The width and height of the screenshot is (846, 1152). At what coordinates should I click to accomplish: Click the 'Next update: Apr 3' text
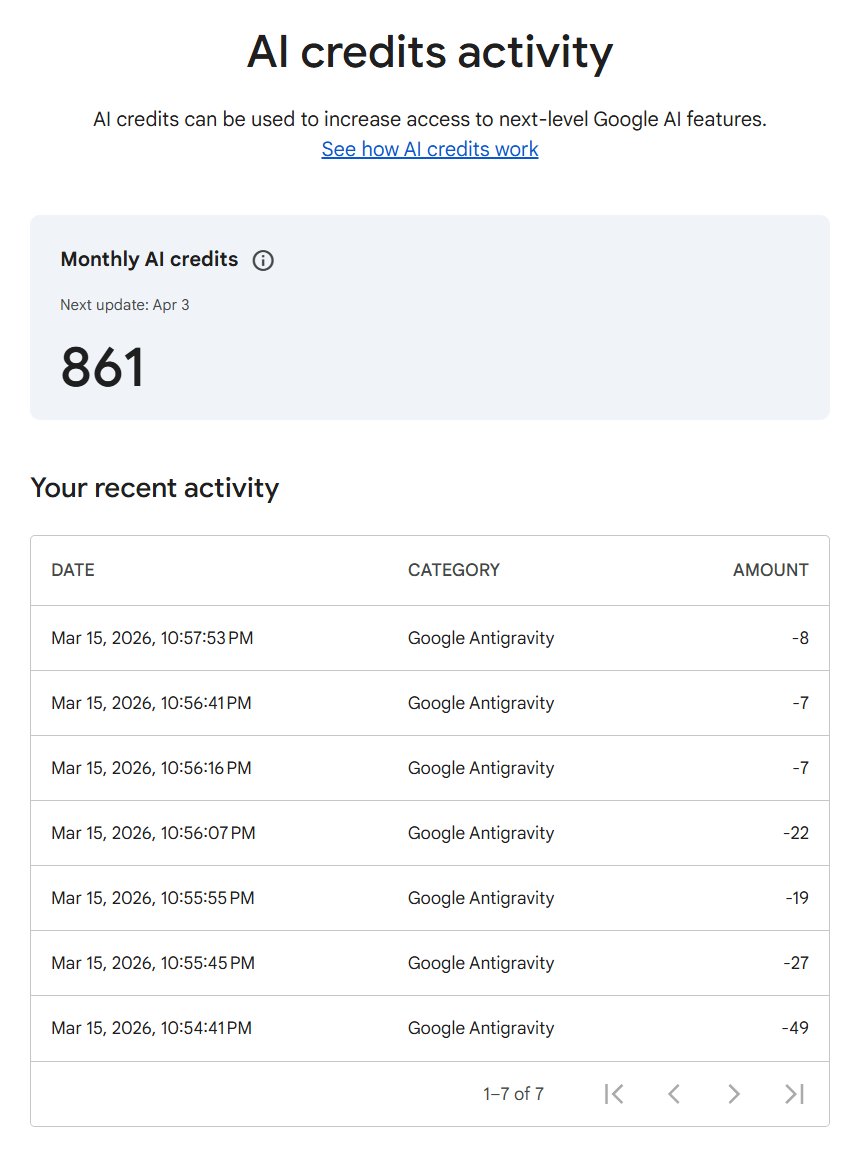(125, 305)
